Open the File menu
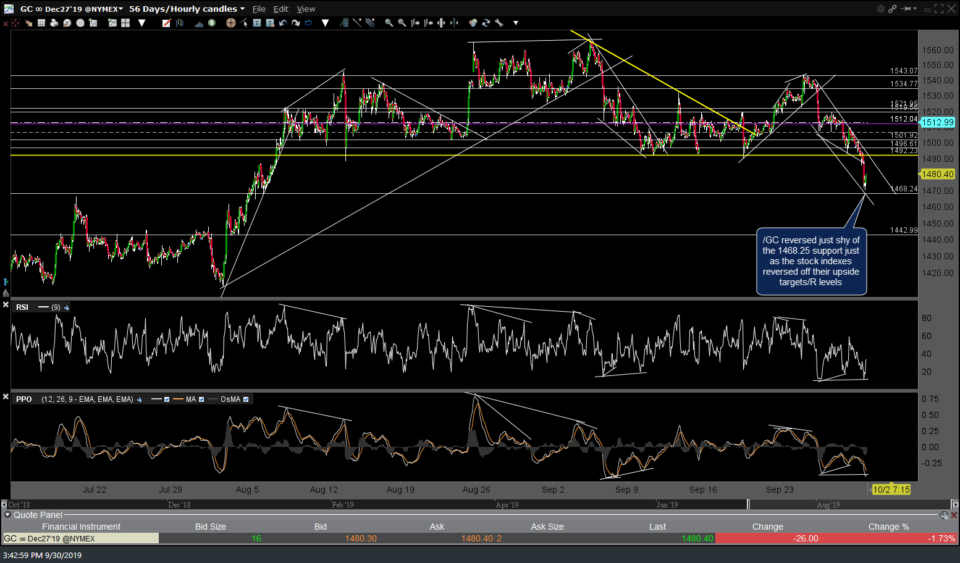Viewport: 960px width, 563px height. click(259, 9)
